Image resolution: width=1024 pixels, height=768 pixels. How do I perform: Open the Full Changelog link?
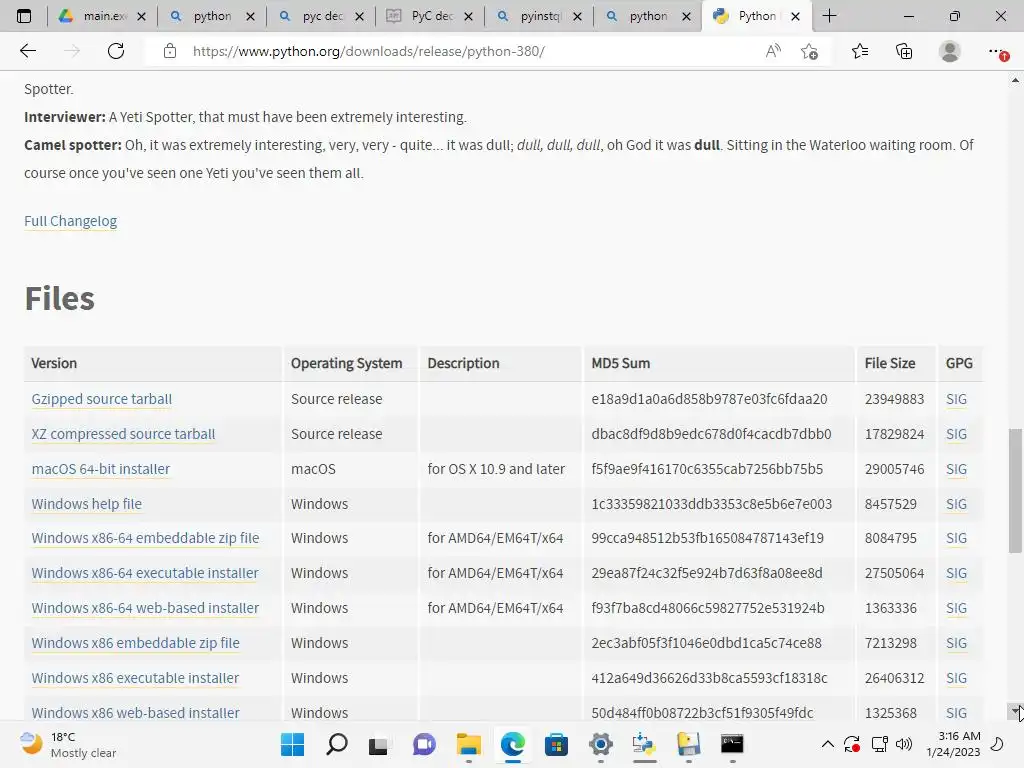(71, 221)
